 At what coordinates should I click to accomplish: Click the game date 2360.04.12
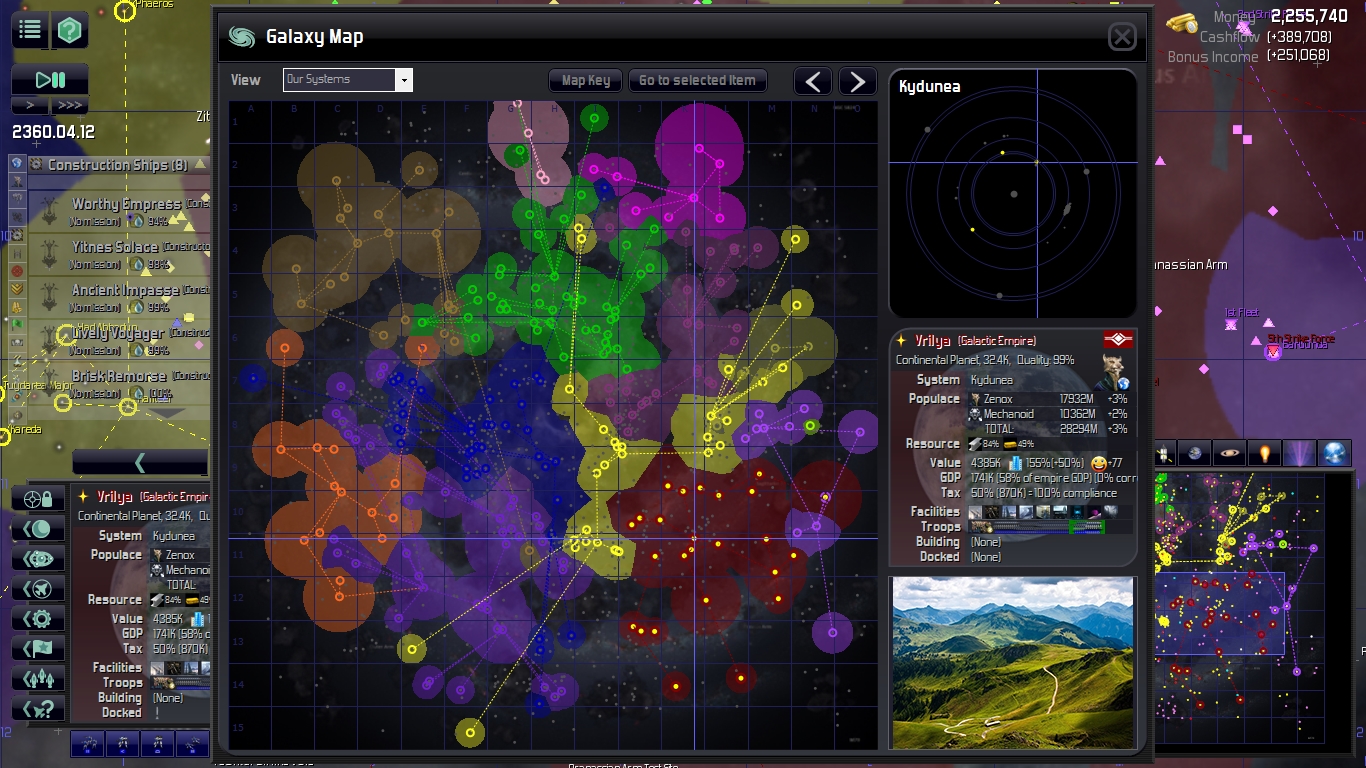(53, 132)
